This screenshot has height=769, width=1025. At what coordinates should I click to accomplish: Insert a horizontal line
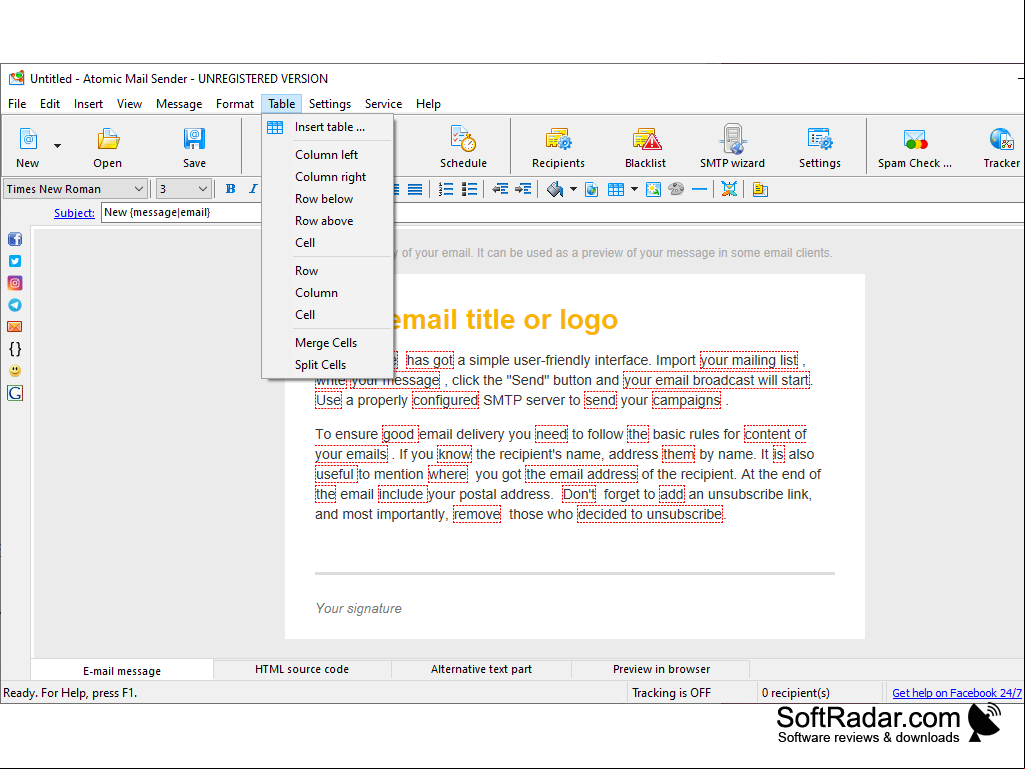699,190
